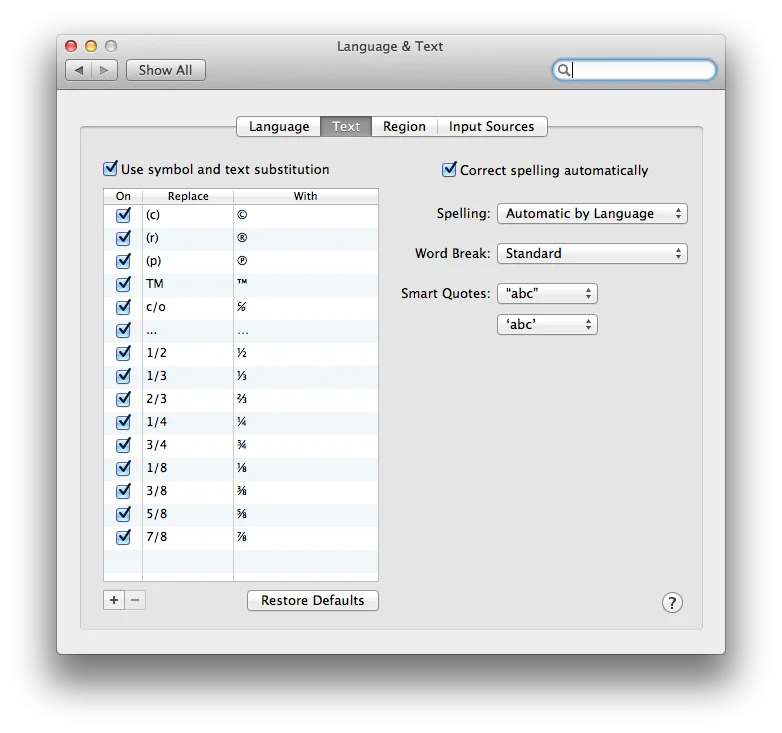Switch to the Language tab
This screenshot has width=782, height=733.
(x=279, y=127)
